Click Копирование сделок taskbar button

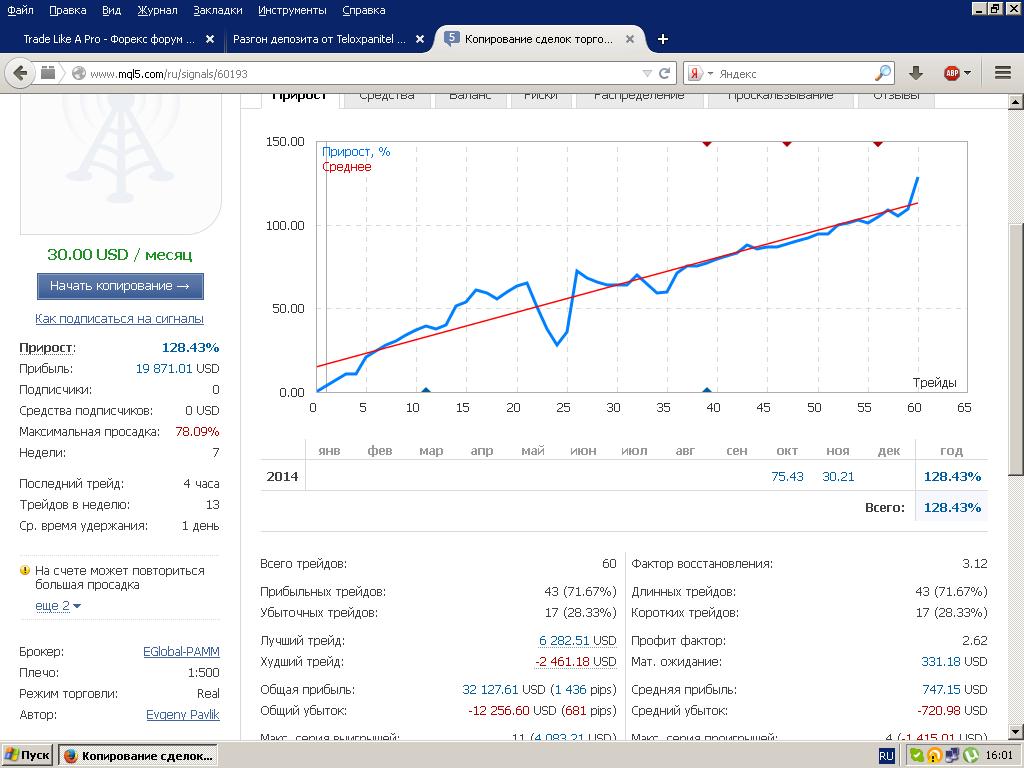click(138, 756)
